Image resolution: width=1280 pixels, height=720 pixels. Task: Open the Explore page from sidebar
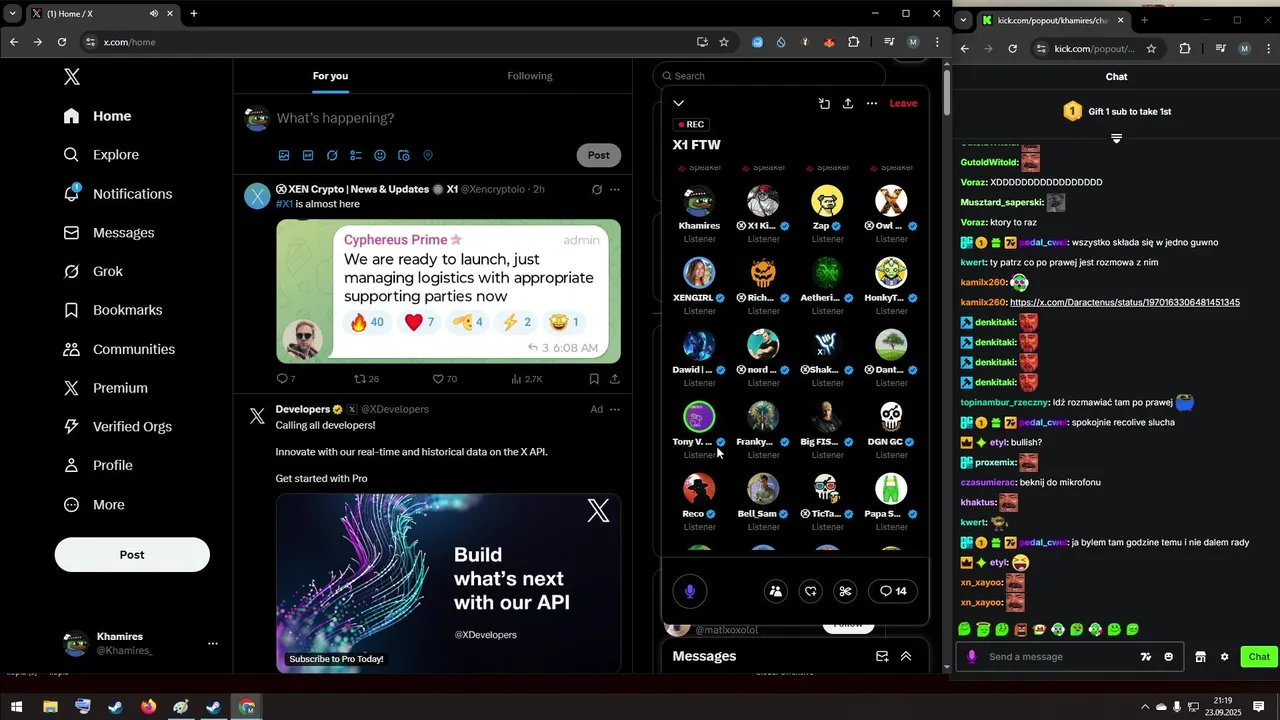pos(101,155)
